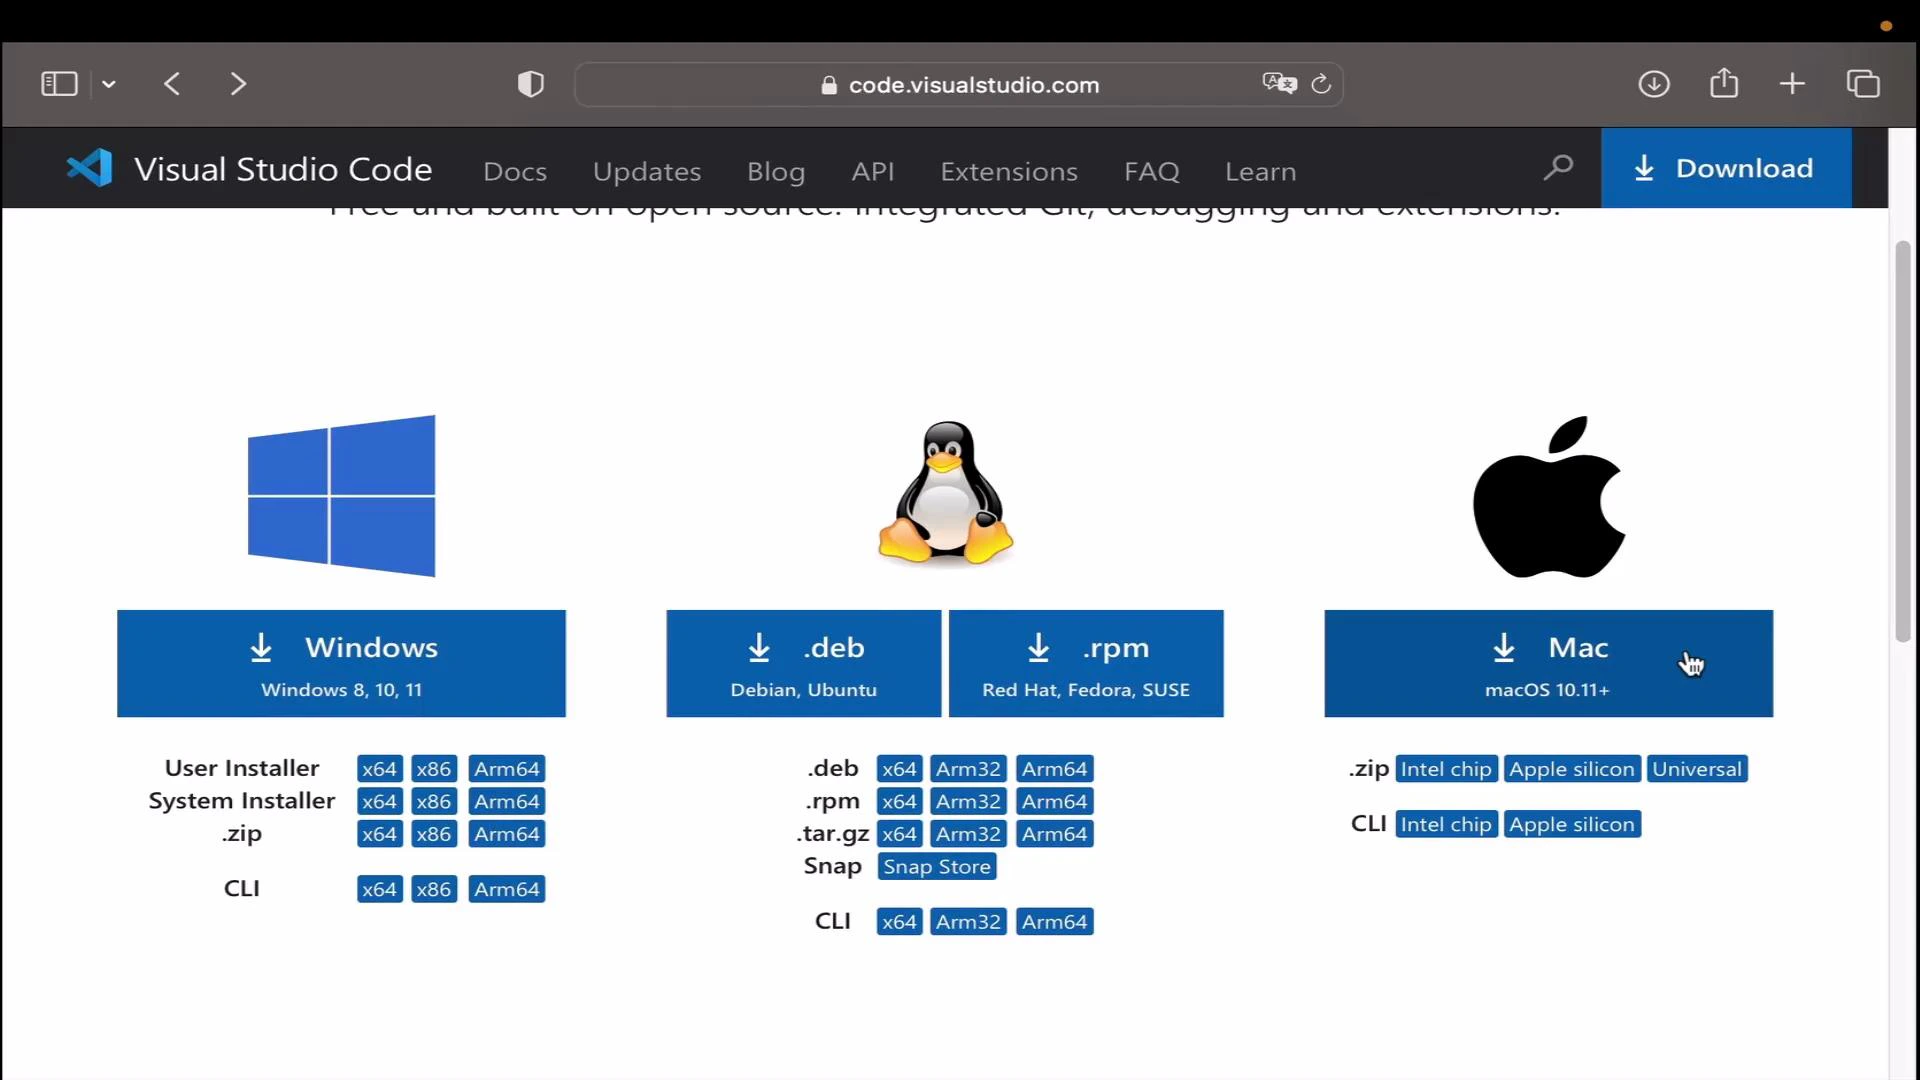Open the API menu item

[873, 171]
